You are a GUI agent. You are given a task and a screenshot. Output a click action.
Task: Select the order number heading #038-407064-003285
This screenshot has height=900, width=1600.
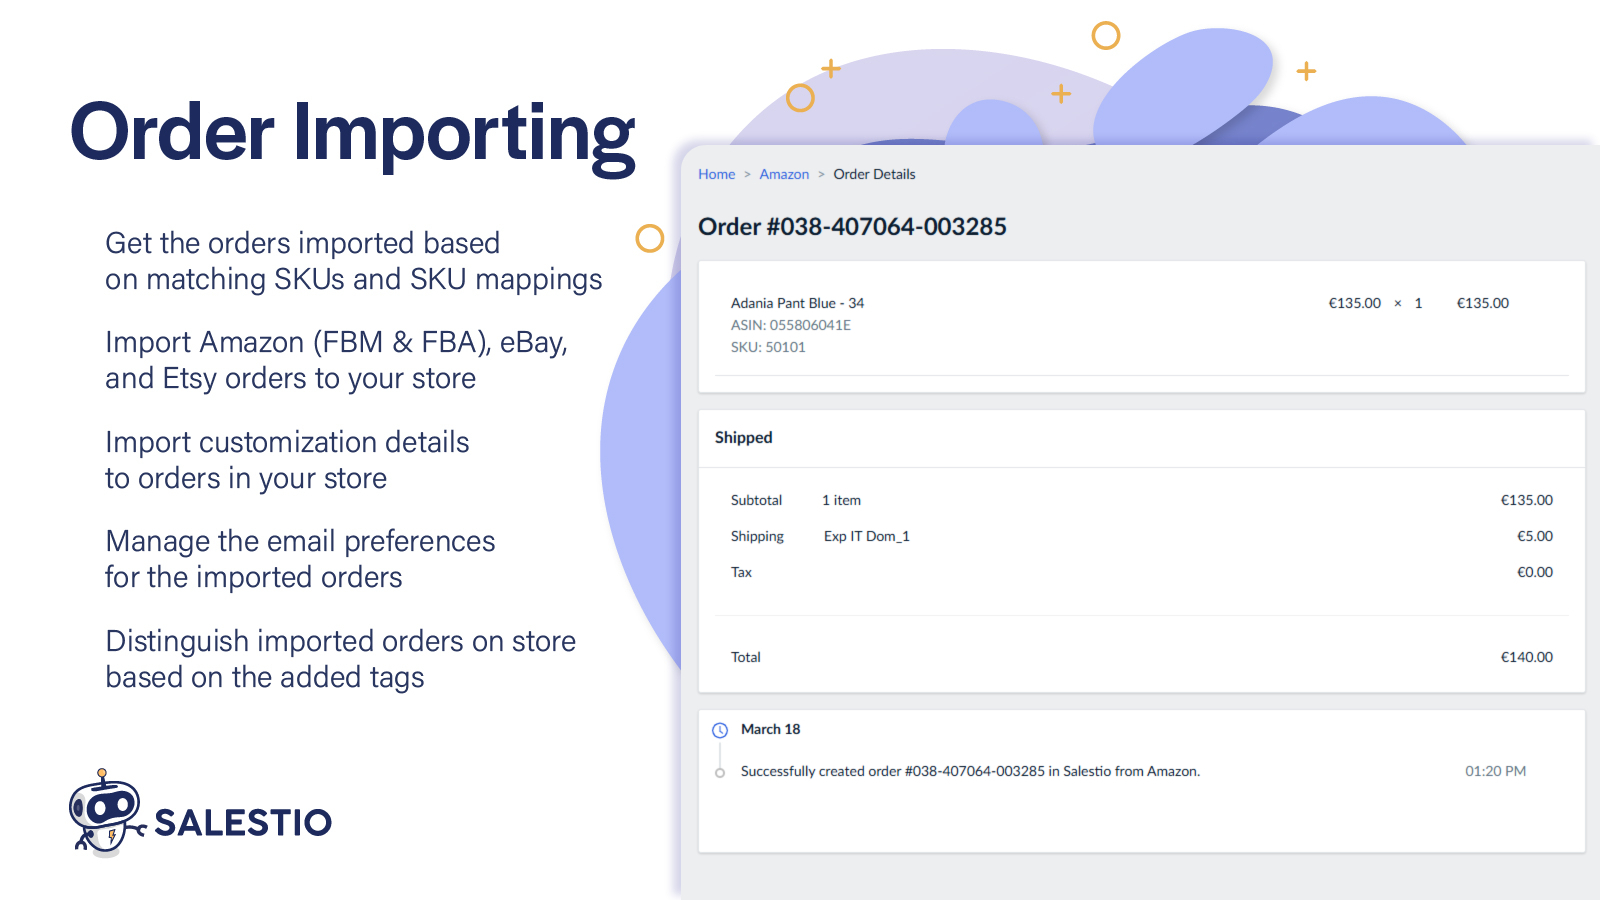tap(852, 227)
